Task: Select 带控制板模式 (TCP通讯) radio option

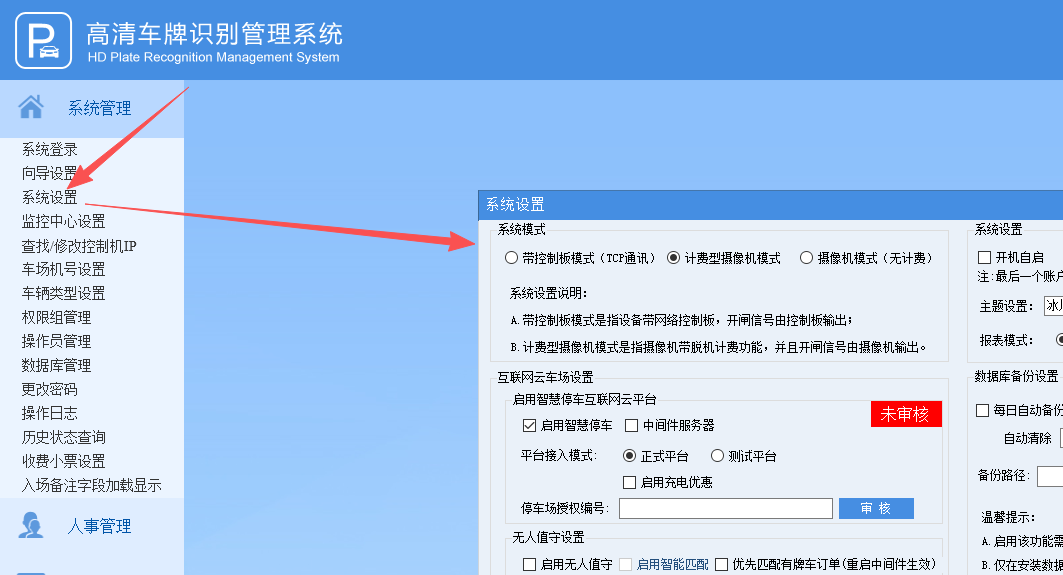Action: click(511, 258)
